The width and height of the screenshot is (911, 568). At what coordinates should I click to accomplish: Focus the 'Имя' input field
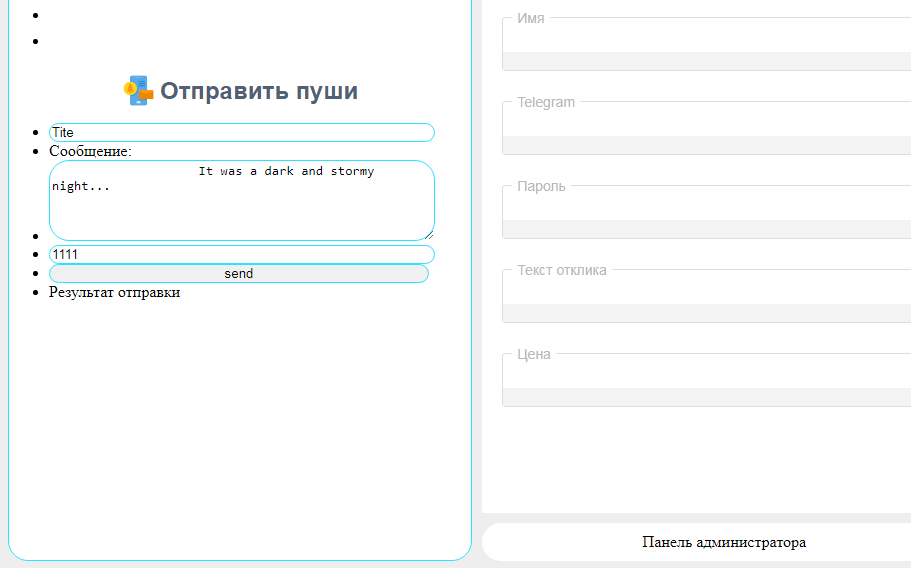pyautogui.click(x=706, y=37)
